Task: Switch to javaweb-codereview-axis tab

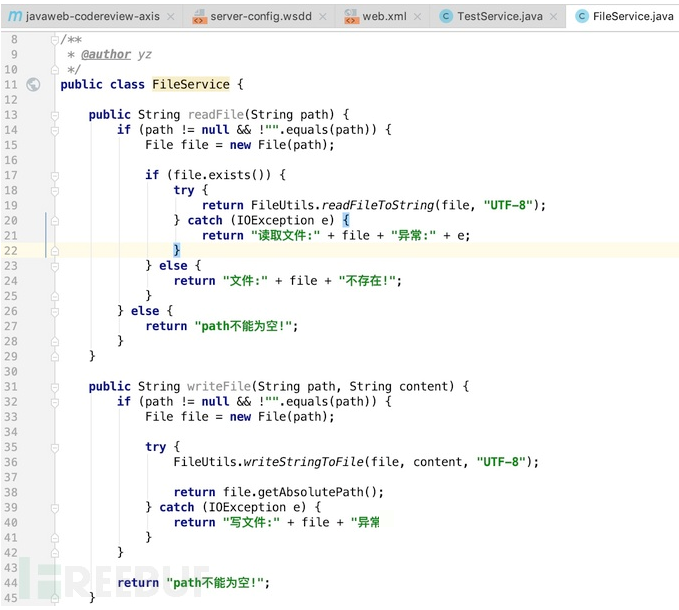Action: (x=92, y=16)
